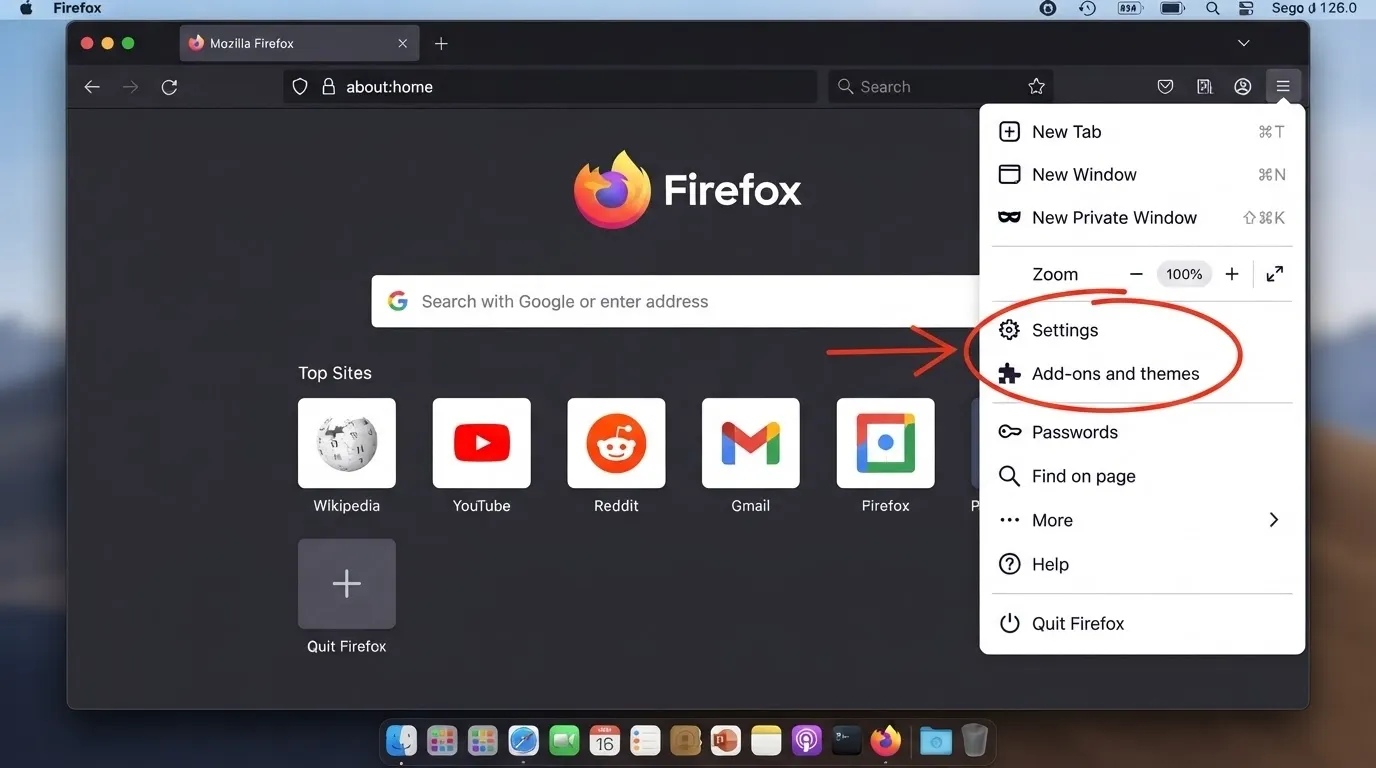This screenshot has width=1376, height=768.
Task: Open Settings from the menu
Action: [x=1142, y=330]
